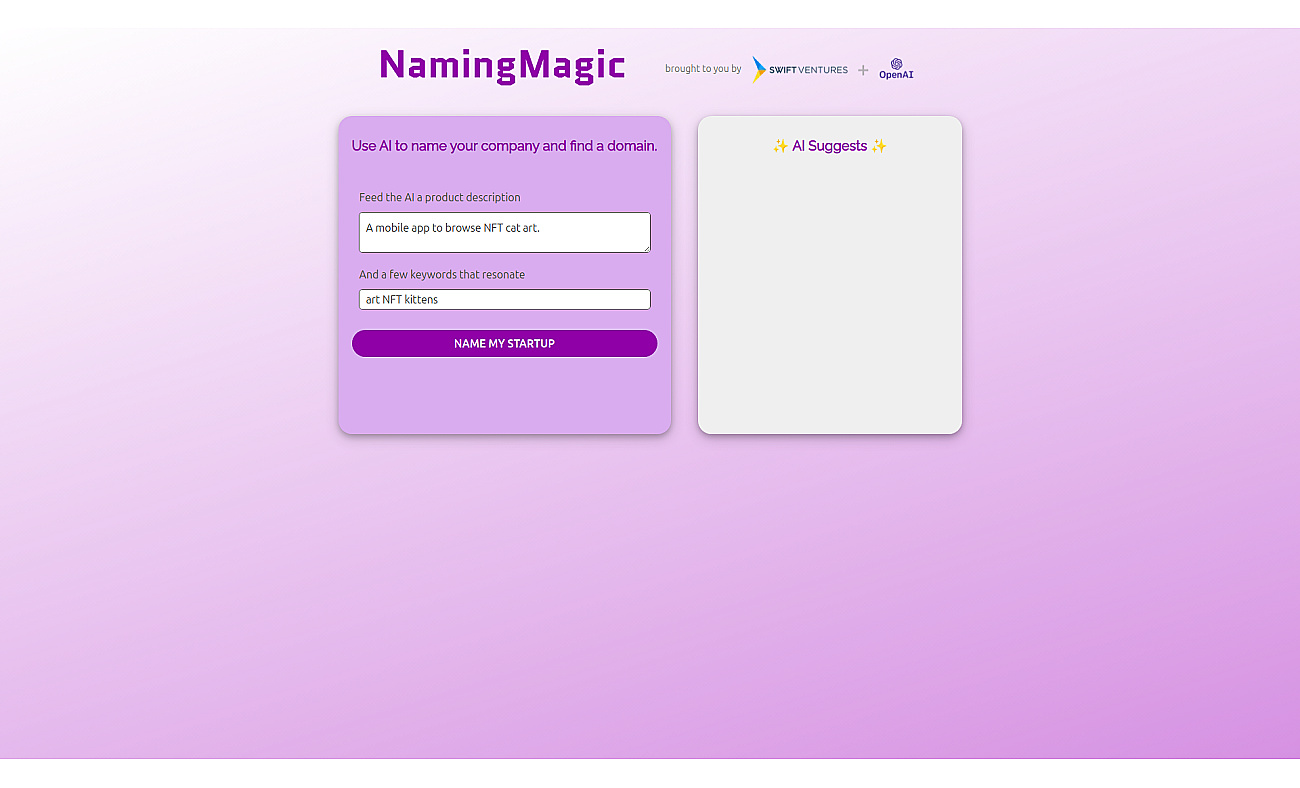The image size is (1300, 788).
Task: Click the keywords input field
Action: [504, 299]
